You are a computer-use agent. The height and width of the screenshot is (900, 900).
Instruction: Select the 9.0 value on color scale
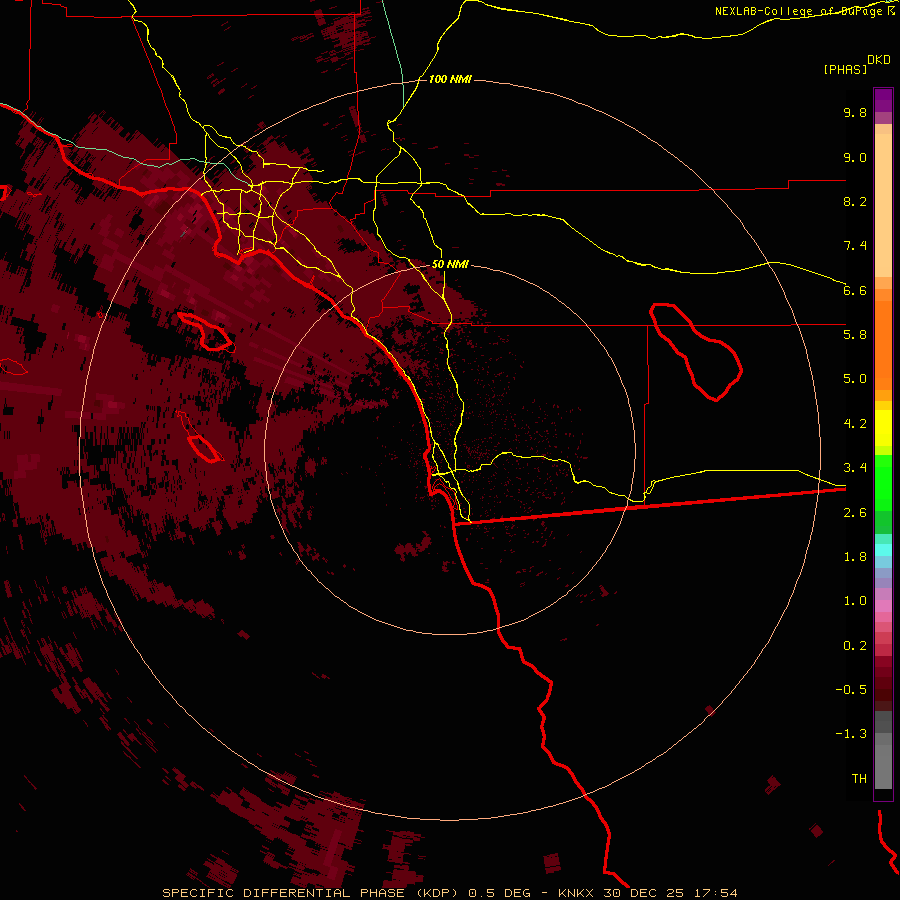855,157
